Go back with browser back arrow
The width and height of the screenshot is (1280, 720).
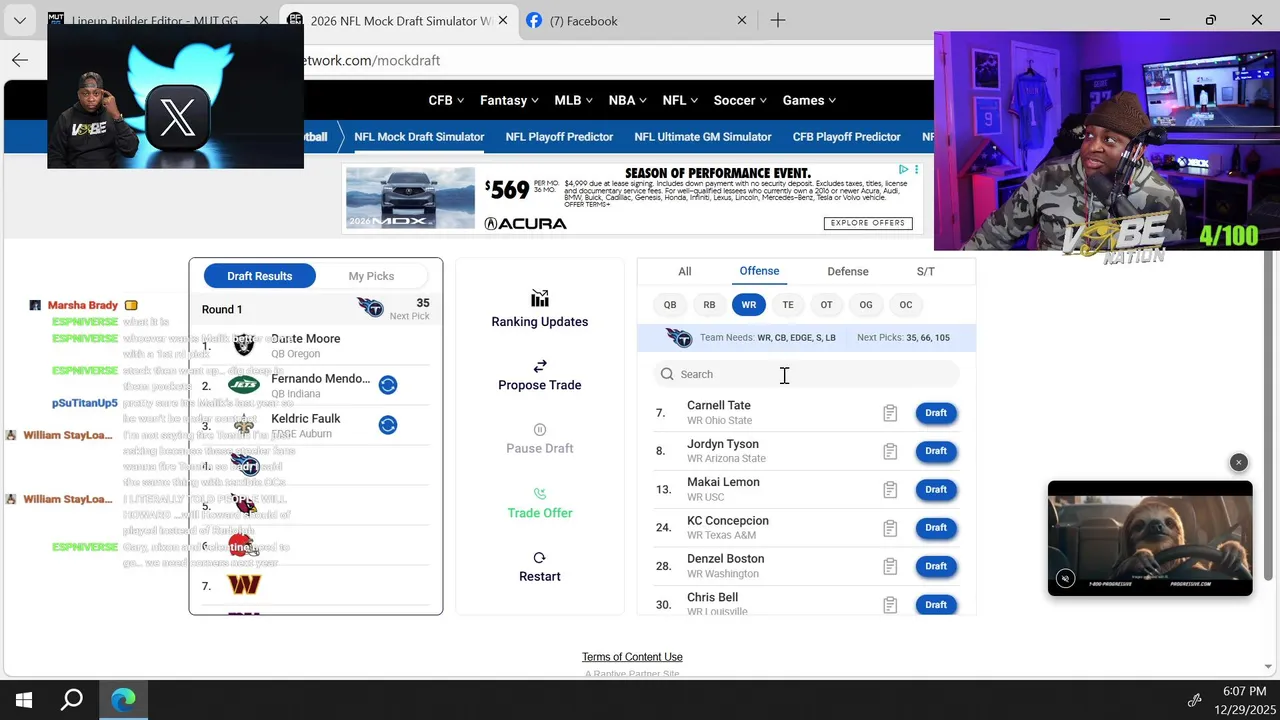tap(20, 60)
